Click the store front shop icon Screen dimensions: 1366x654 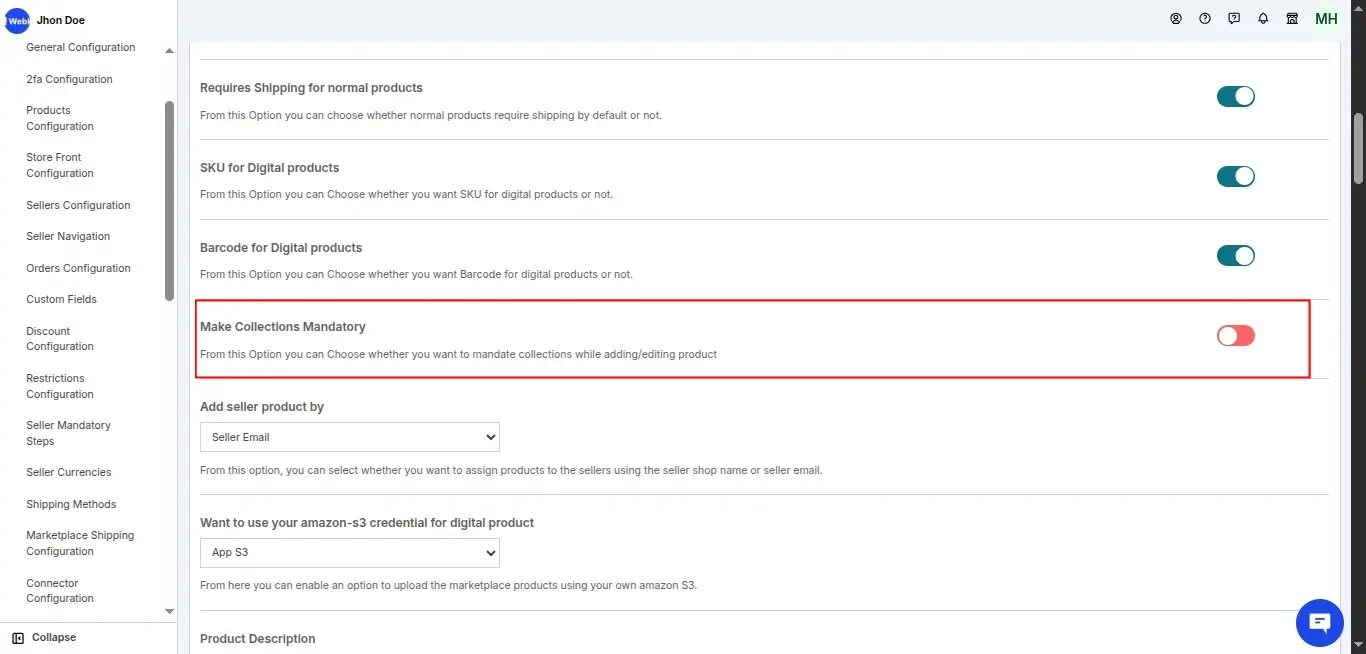point(1292,18)
